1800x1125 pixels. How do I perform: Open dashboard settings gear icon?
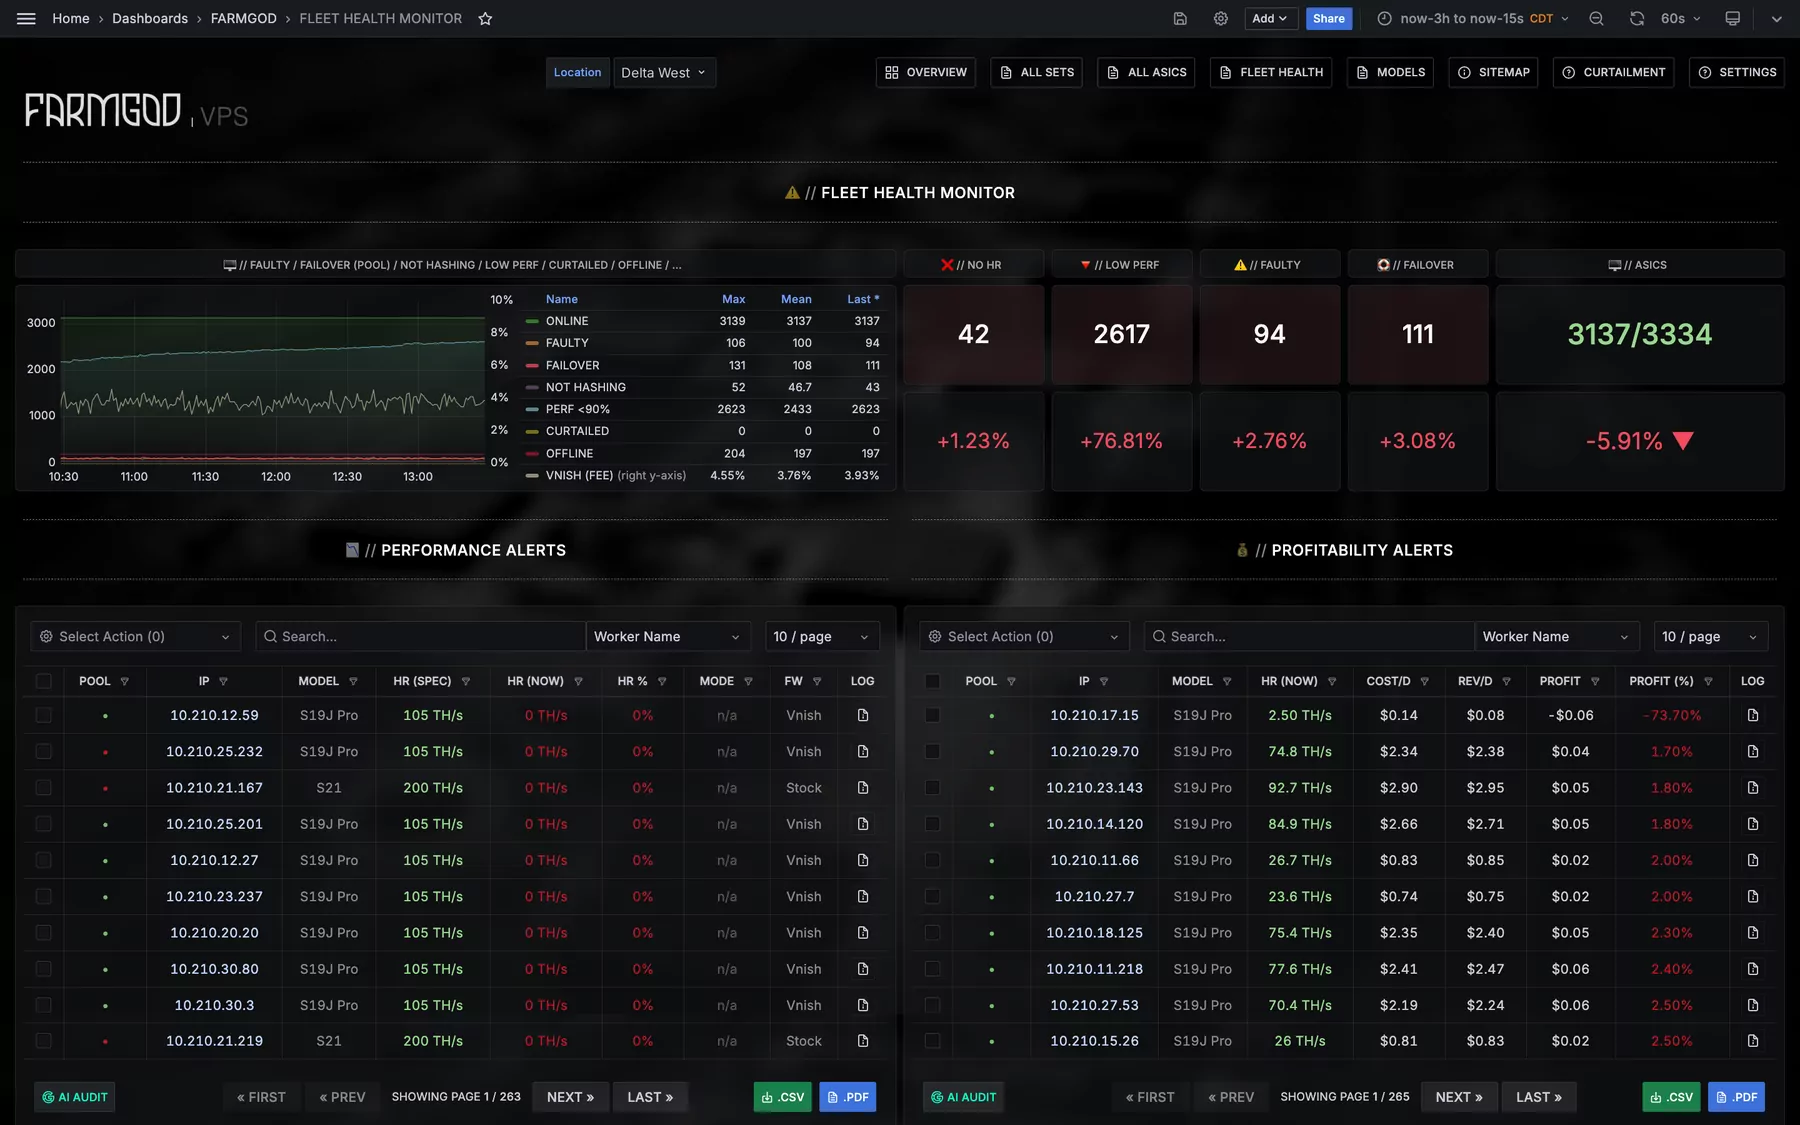click(1221, 18)
